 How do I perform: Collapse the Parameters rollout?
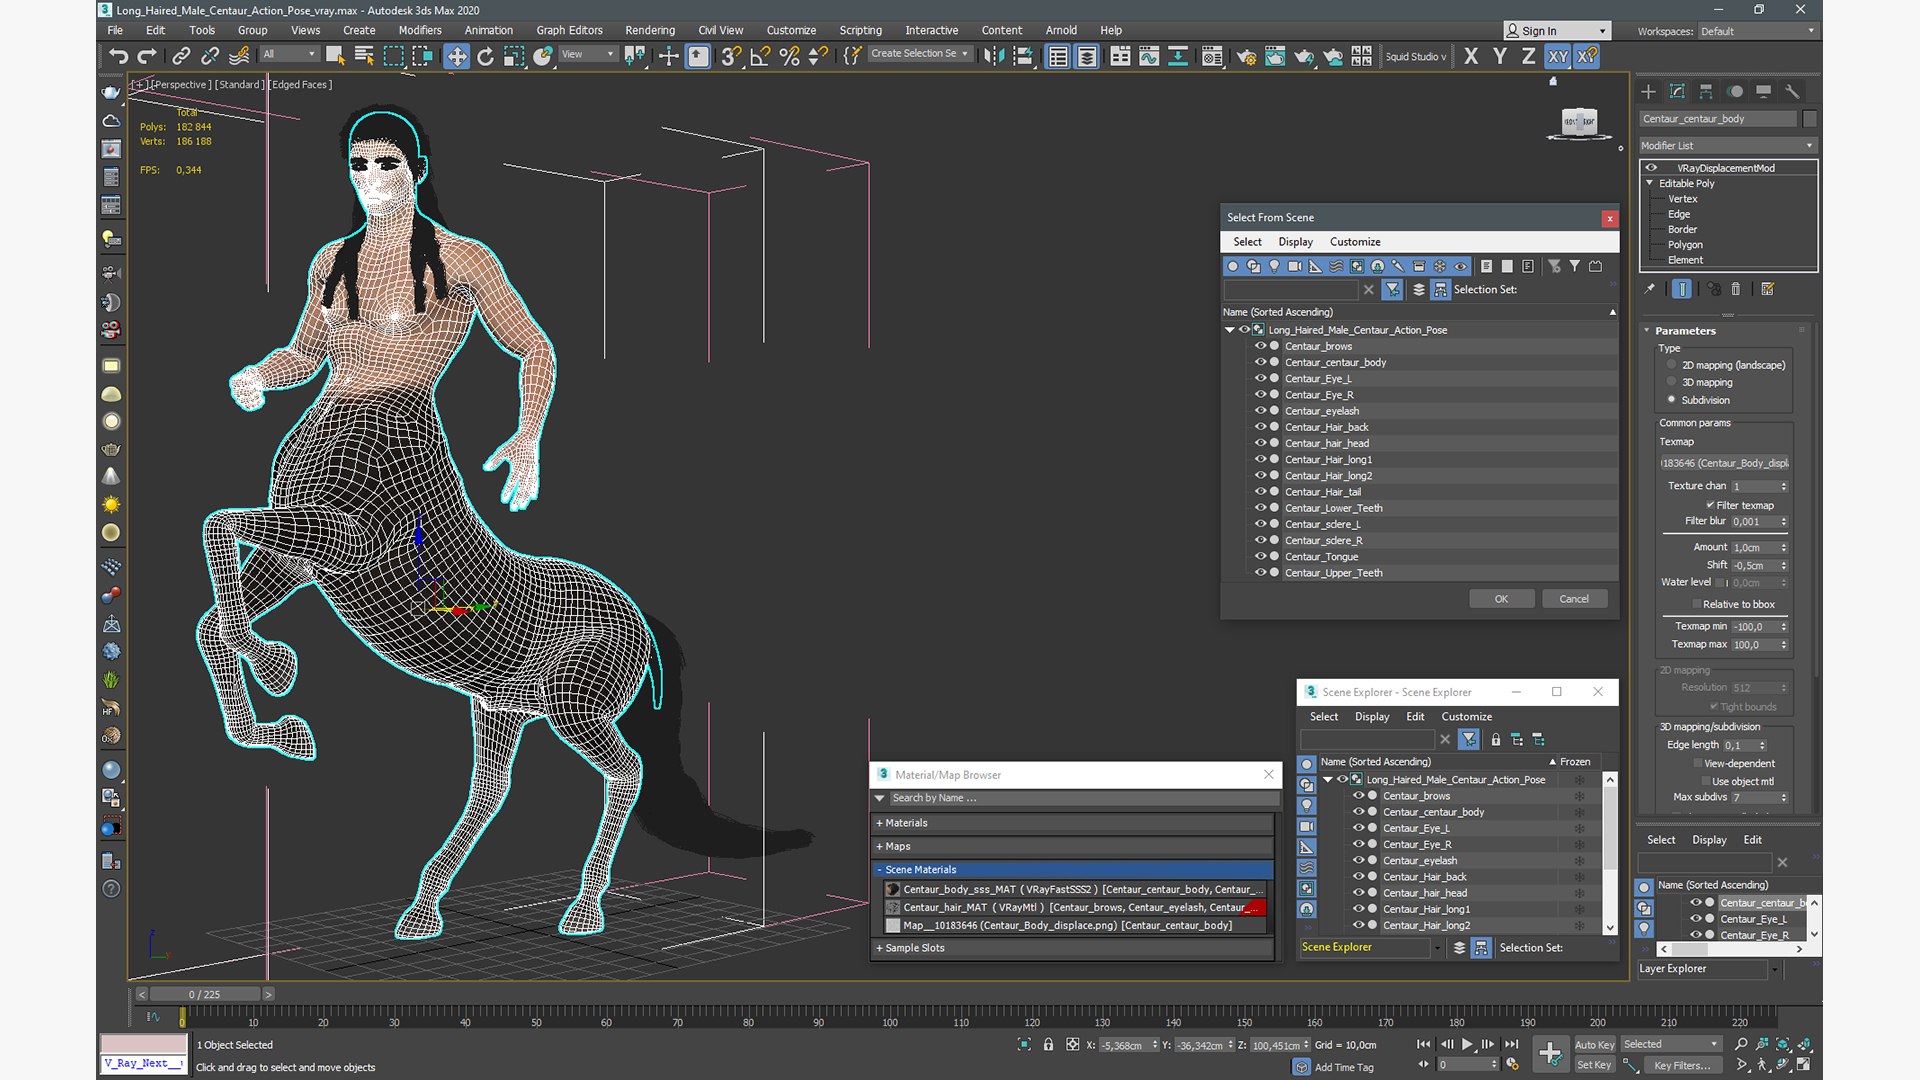point(1647,330)
